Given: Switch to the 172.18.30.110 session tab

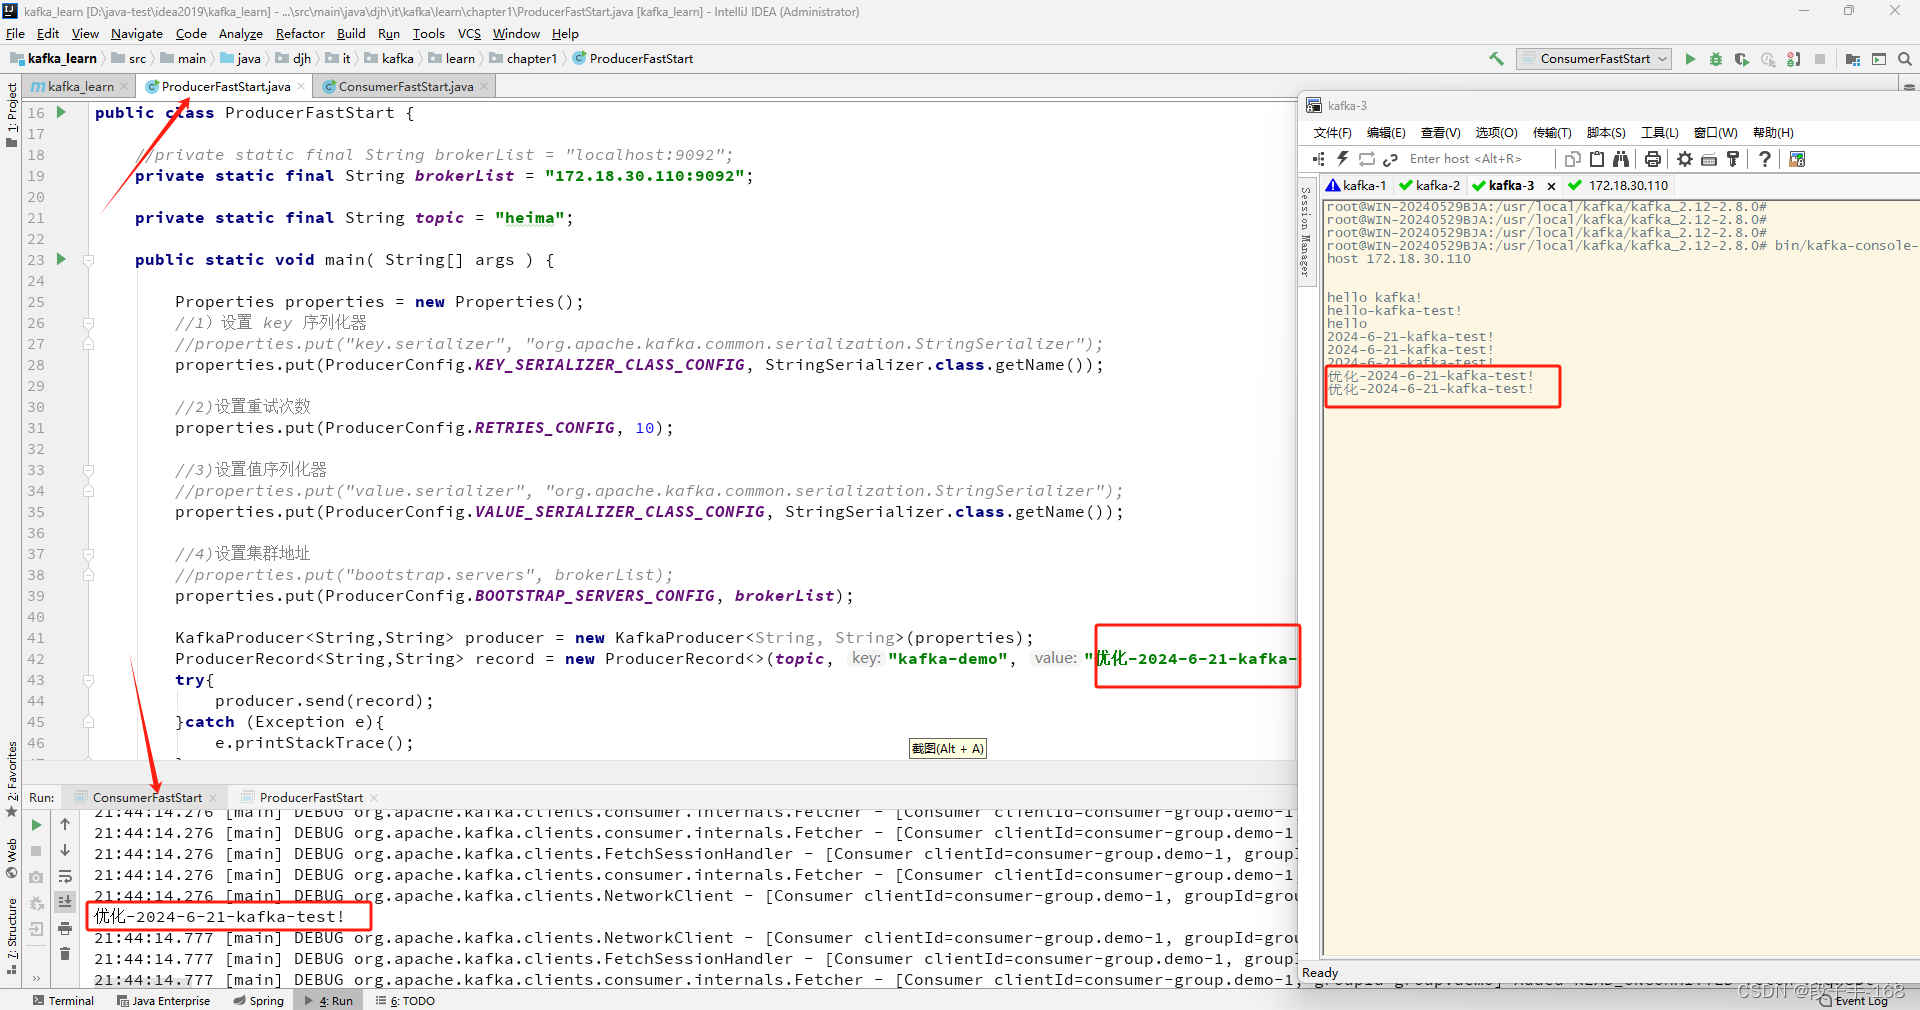Looking at the screenshot, I should tap(1619, 186).
